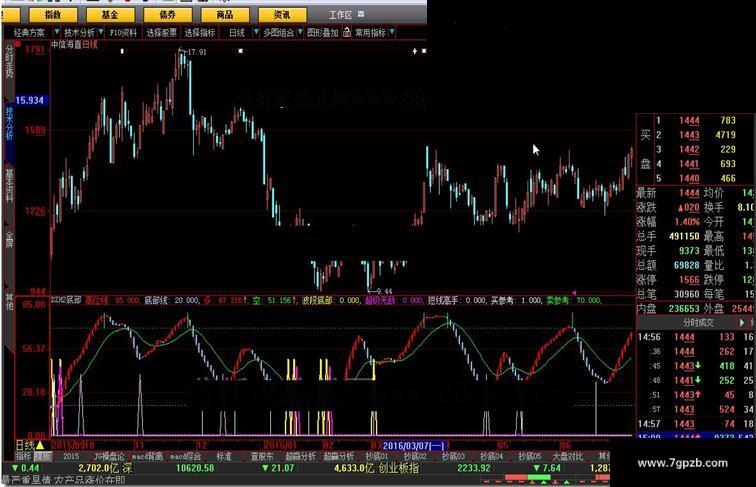This screenshot has height=487, width=756.
Task: Expand the 常用指标 dropdown arrow
Action: pyautogui.click(x=392, y=32)
